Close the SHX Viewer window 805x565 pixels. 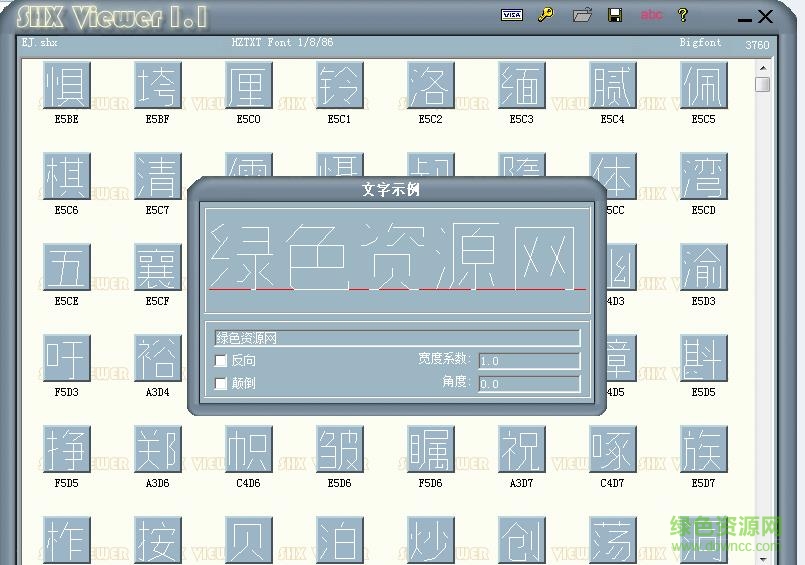765,16
